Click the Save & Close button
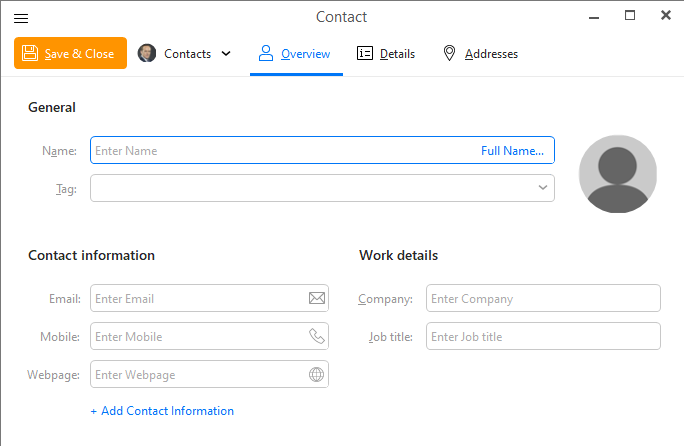684x446 pixels. point(70,53)
